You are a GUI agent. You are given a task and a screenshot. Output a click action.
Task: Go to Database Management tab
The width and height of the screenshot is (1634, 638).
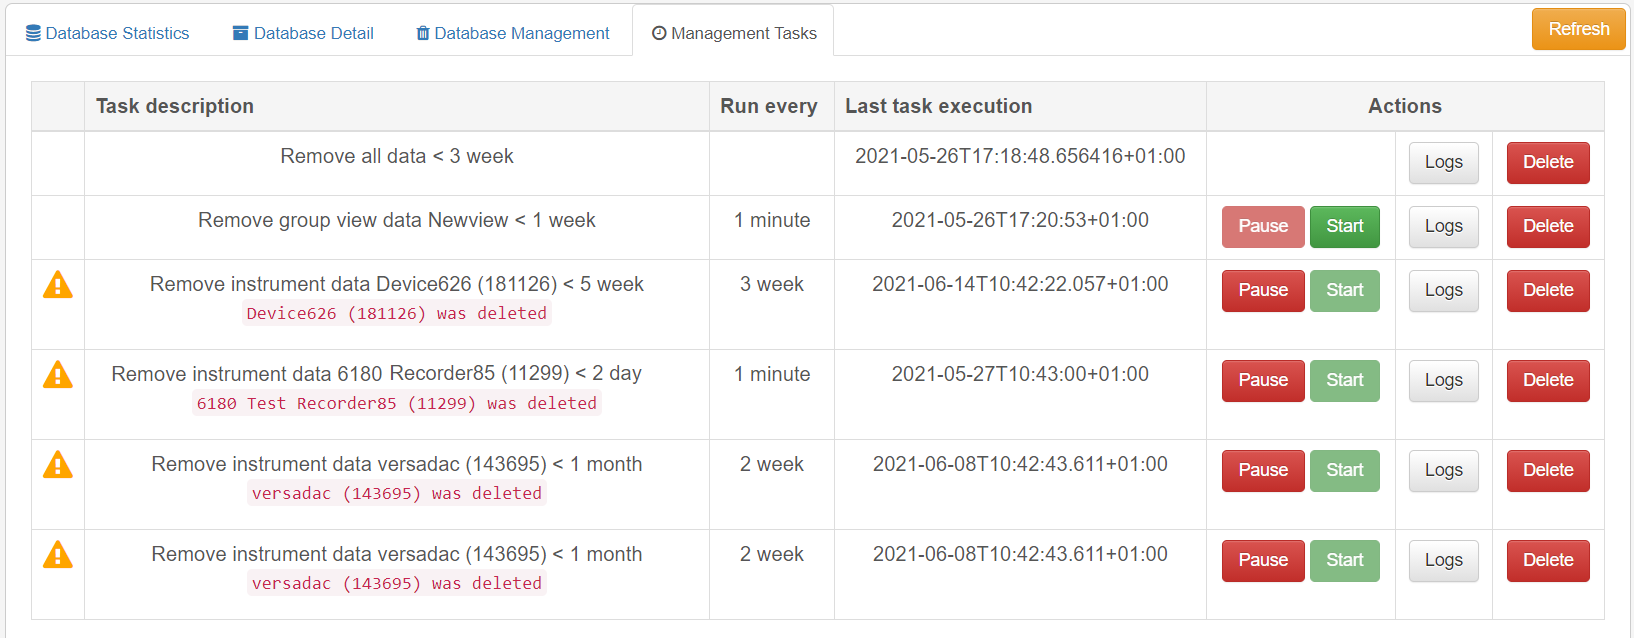pyautogui.click(x=513, y=33)
